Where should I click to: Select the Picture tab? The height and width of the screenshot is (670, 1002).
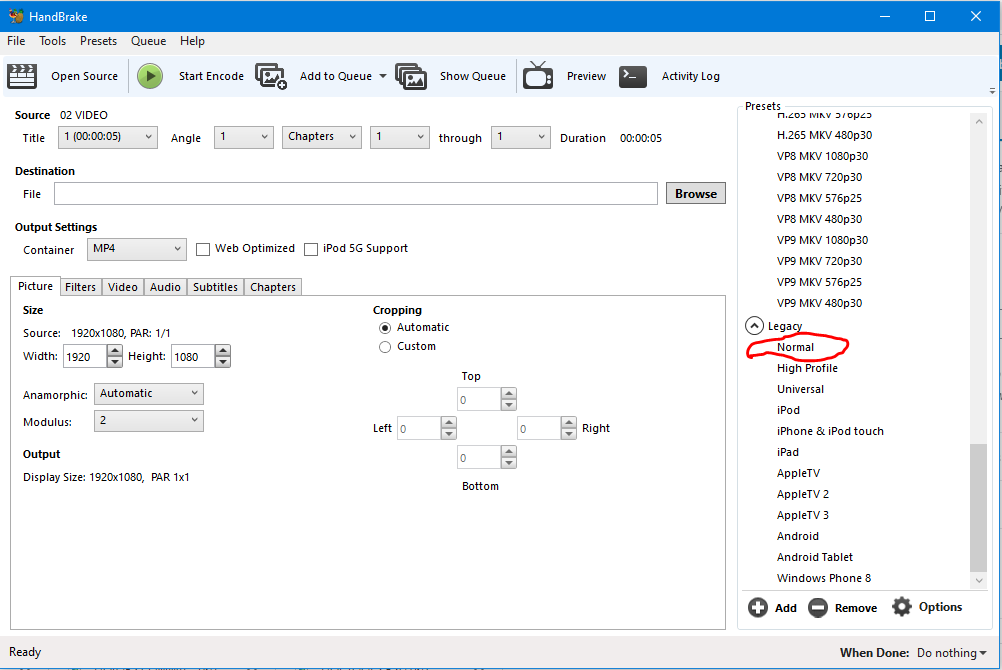[x=35, y=286]
